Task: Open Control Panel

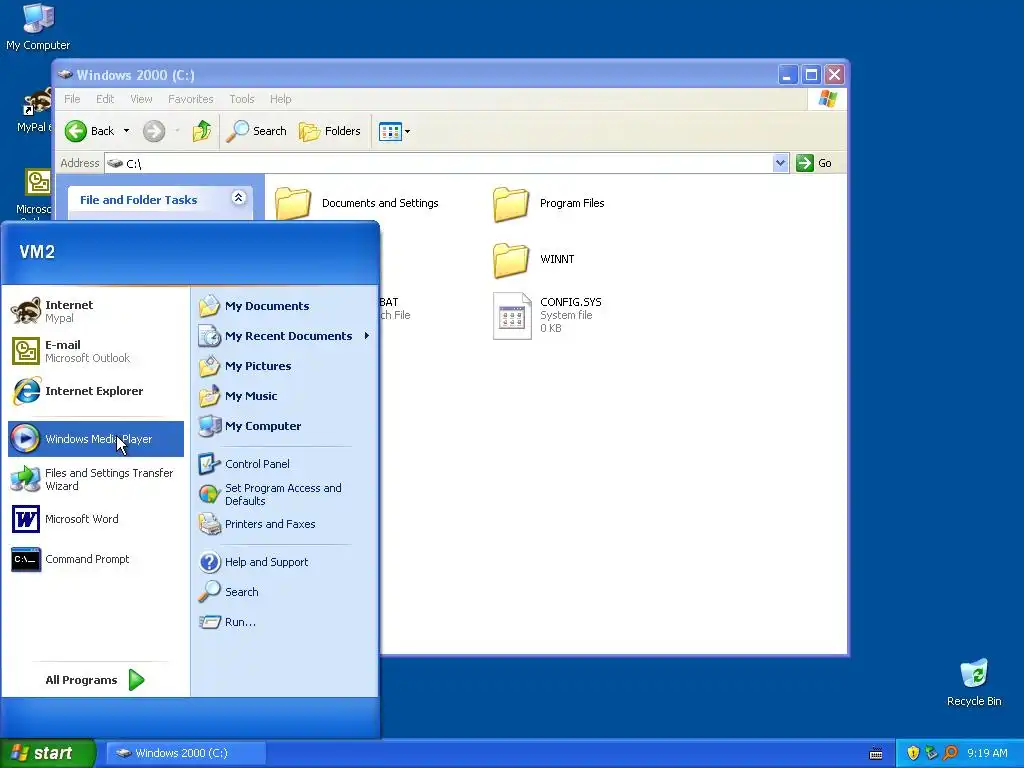Action: coord(285,464)
